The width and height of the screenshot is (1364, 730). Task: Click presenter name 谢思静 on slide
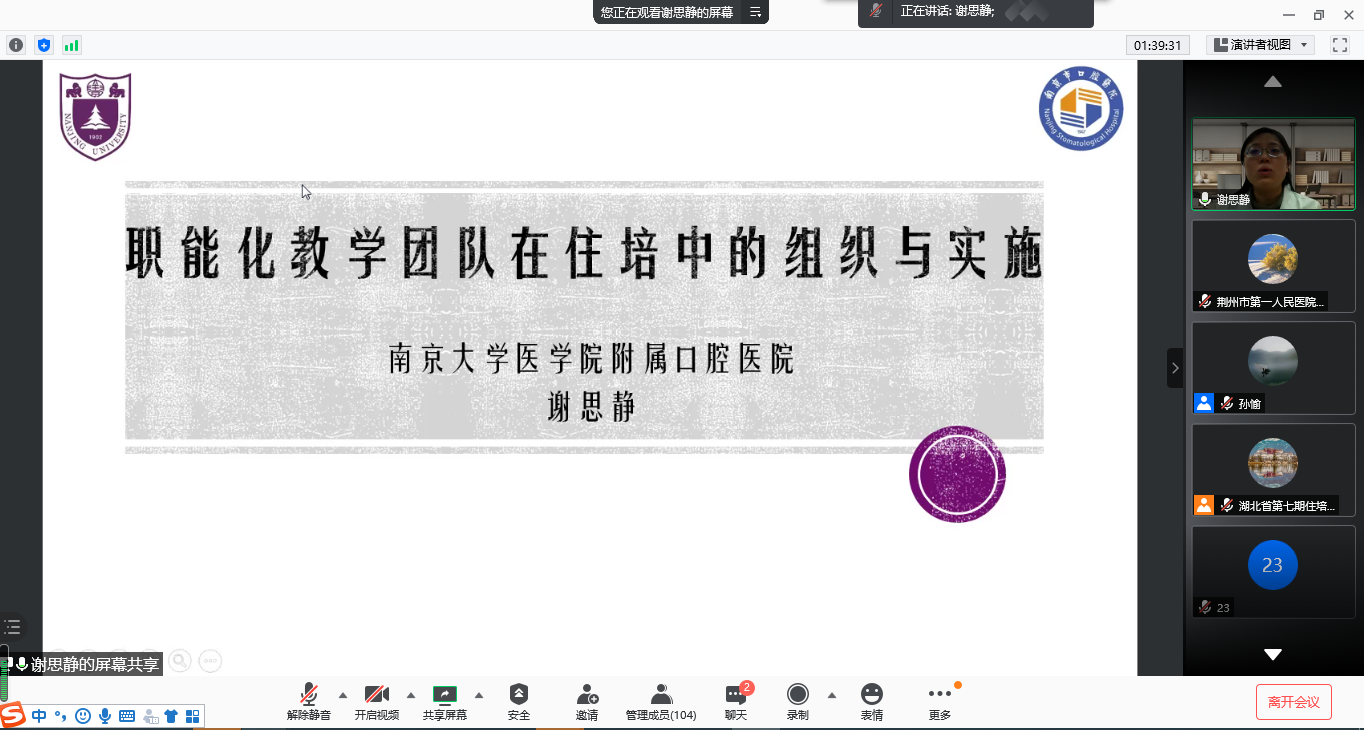591,407
